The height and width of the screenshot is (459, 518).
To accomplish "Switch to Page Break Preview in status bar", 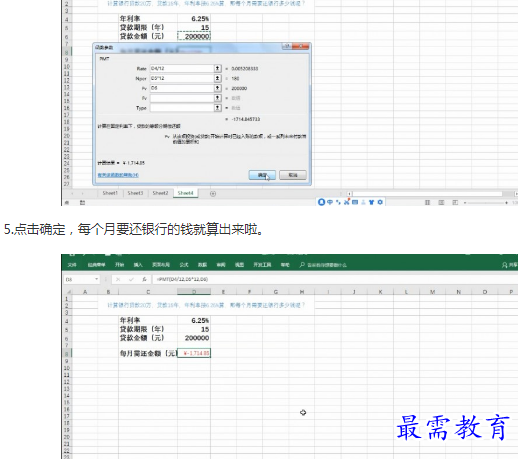I will point(455,202).
